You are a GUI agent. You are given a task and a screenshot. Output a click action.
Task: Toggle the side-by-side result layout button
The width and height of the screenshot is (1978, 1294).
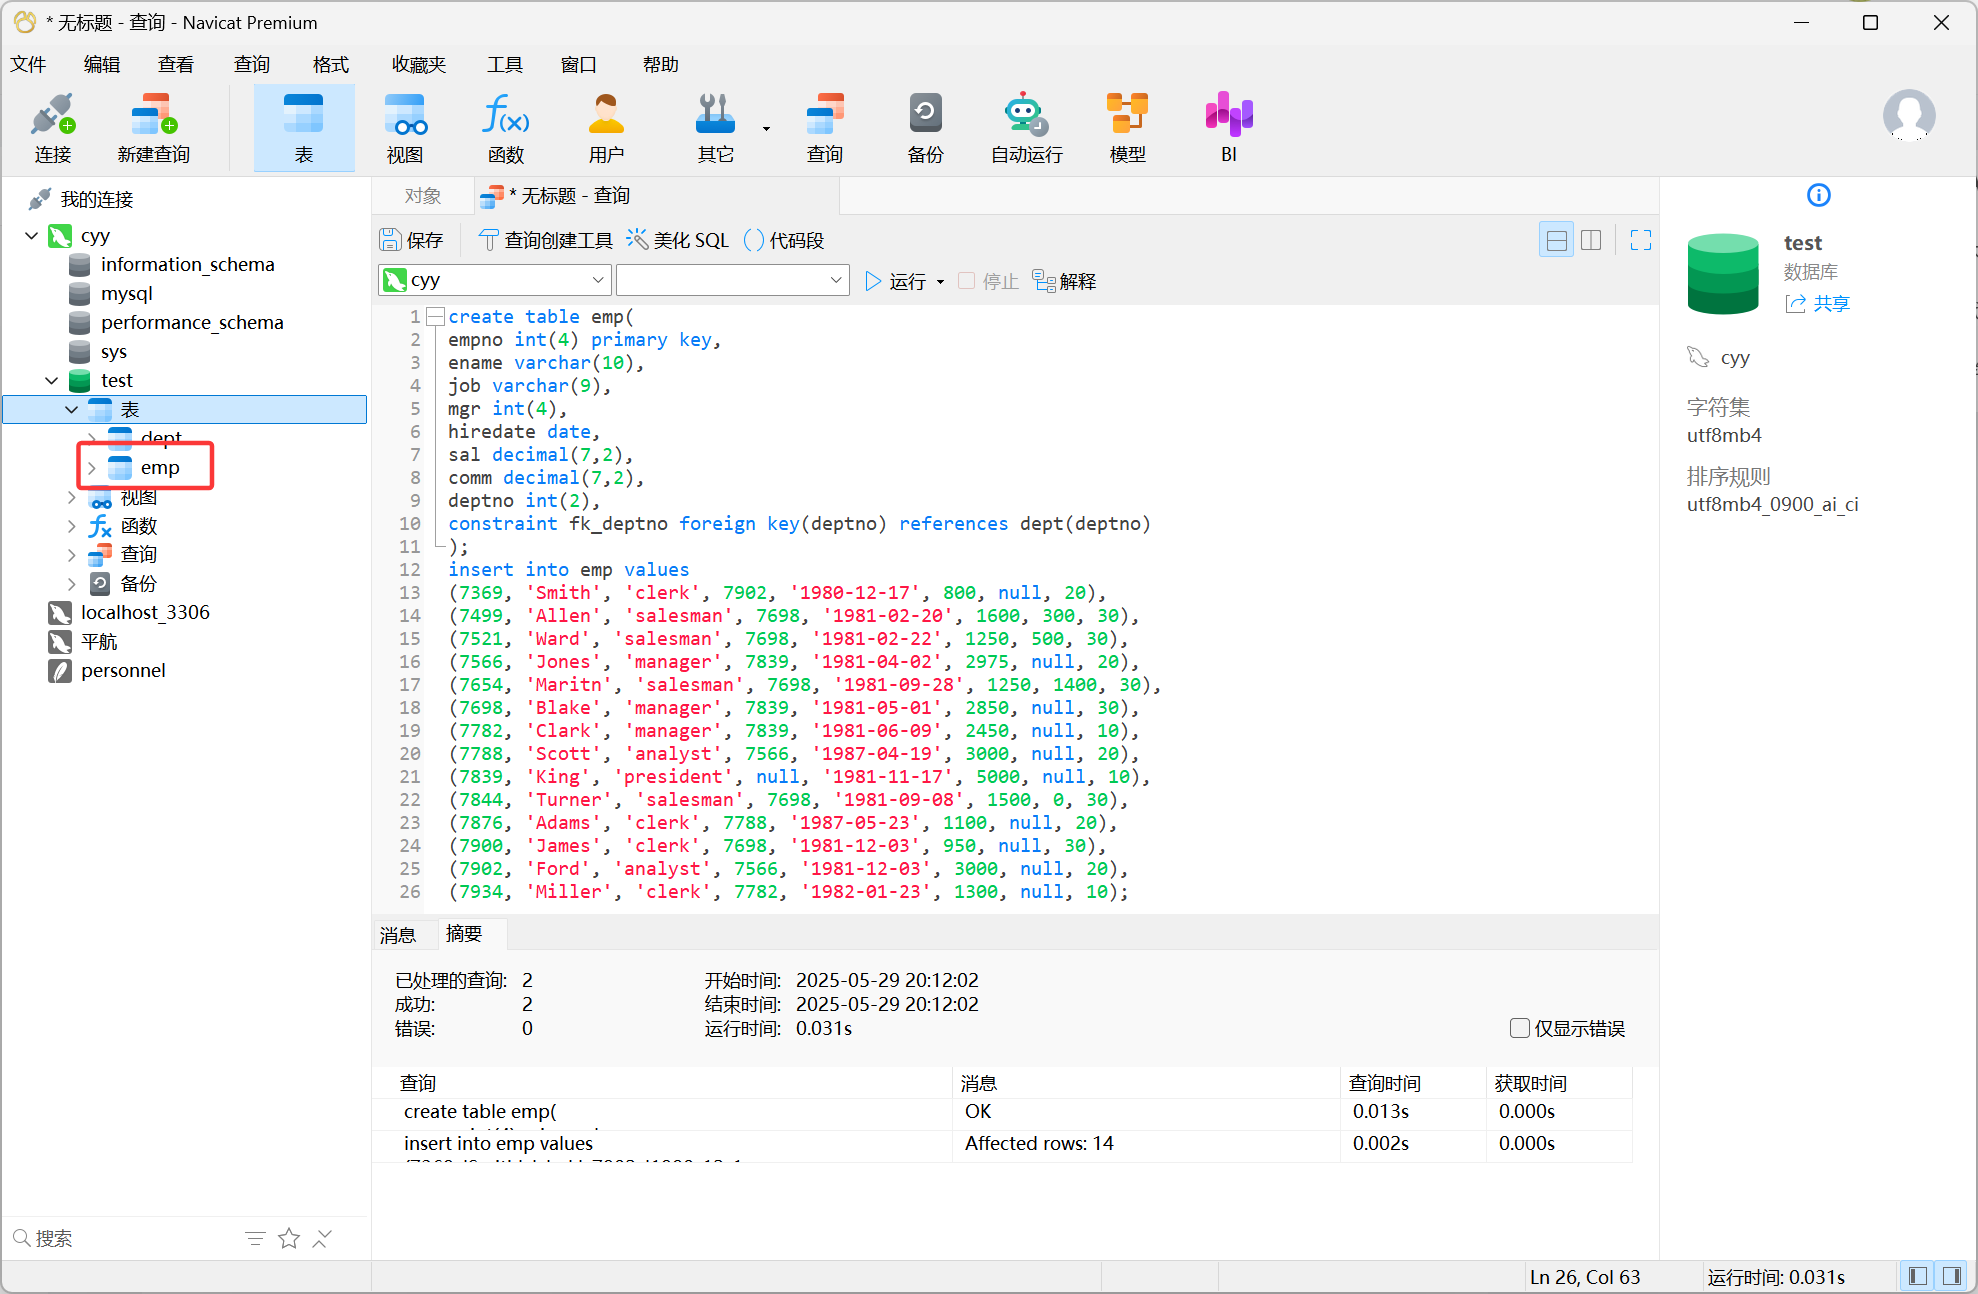pyautogui.click(x=1591, y=240)
